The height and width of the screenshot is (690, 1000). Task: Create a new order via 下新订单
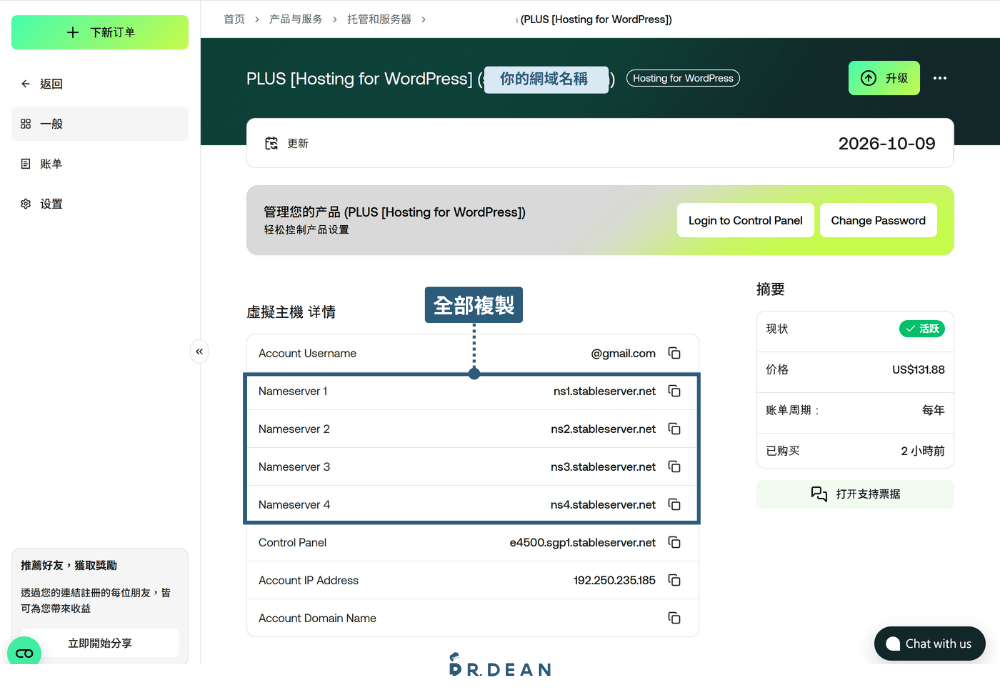coord(99,32)
